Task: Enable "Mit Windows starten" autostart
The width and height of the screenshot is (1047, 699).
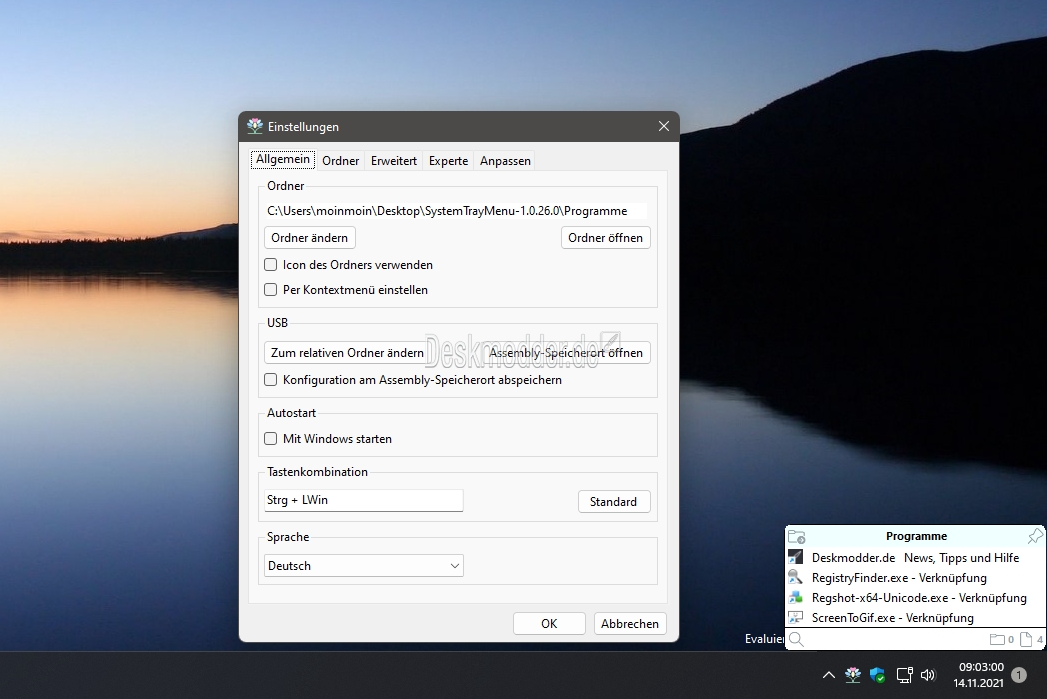Action: [270, 439]
